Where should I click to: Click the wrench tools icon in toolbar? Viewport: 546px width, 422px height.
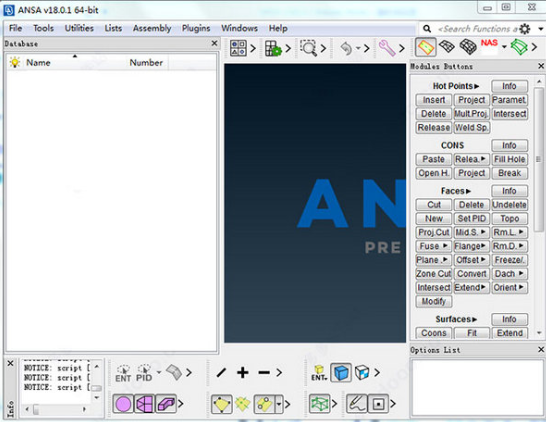(x=387, y=48)
